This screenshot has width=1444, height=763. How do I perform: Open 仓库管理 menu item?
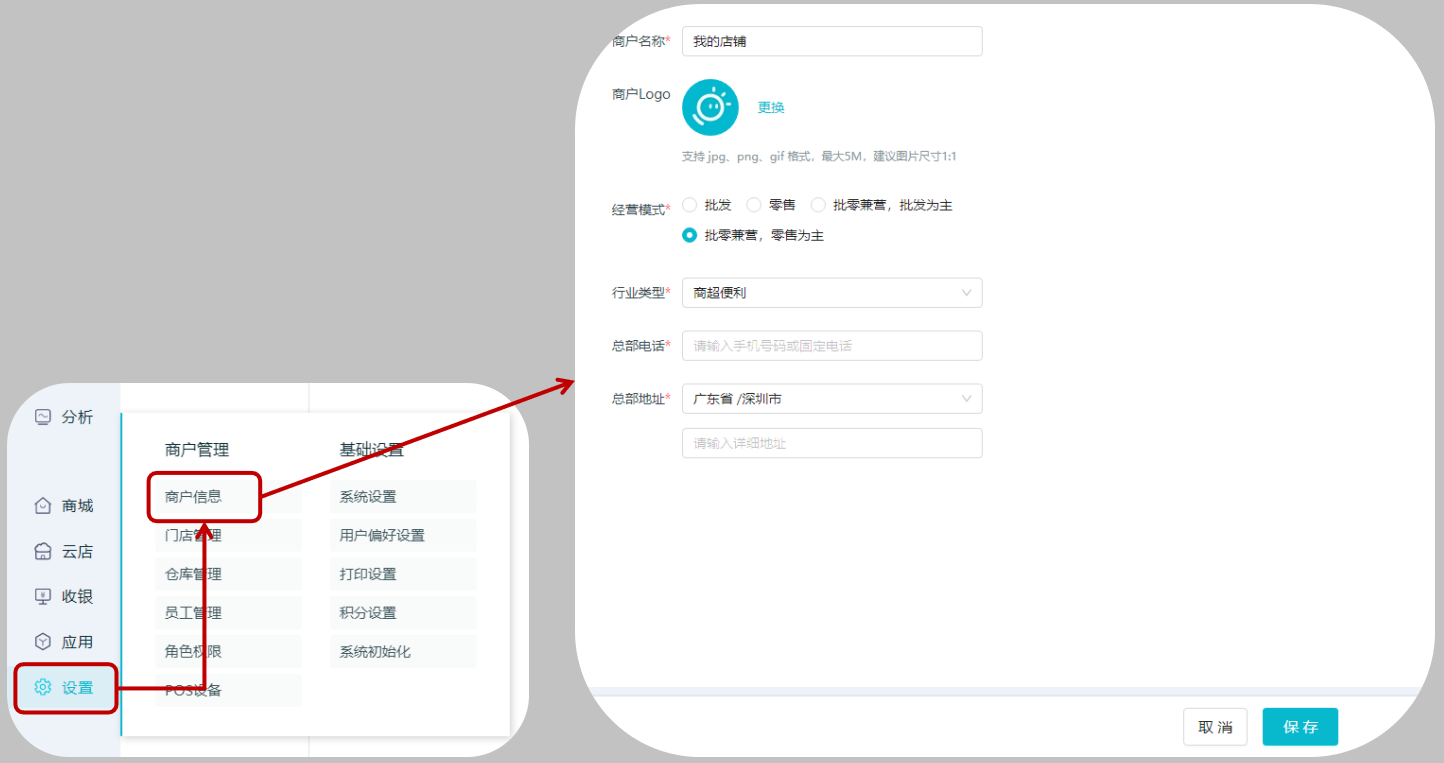tap(228, 574)
